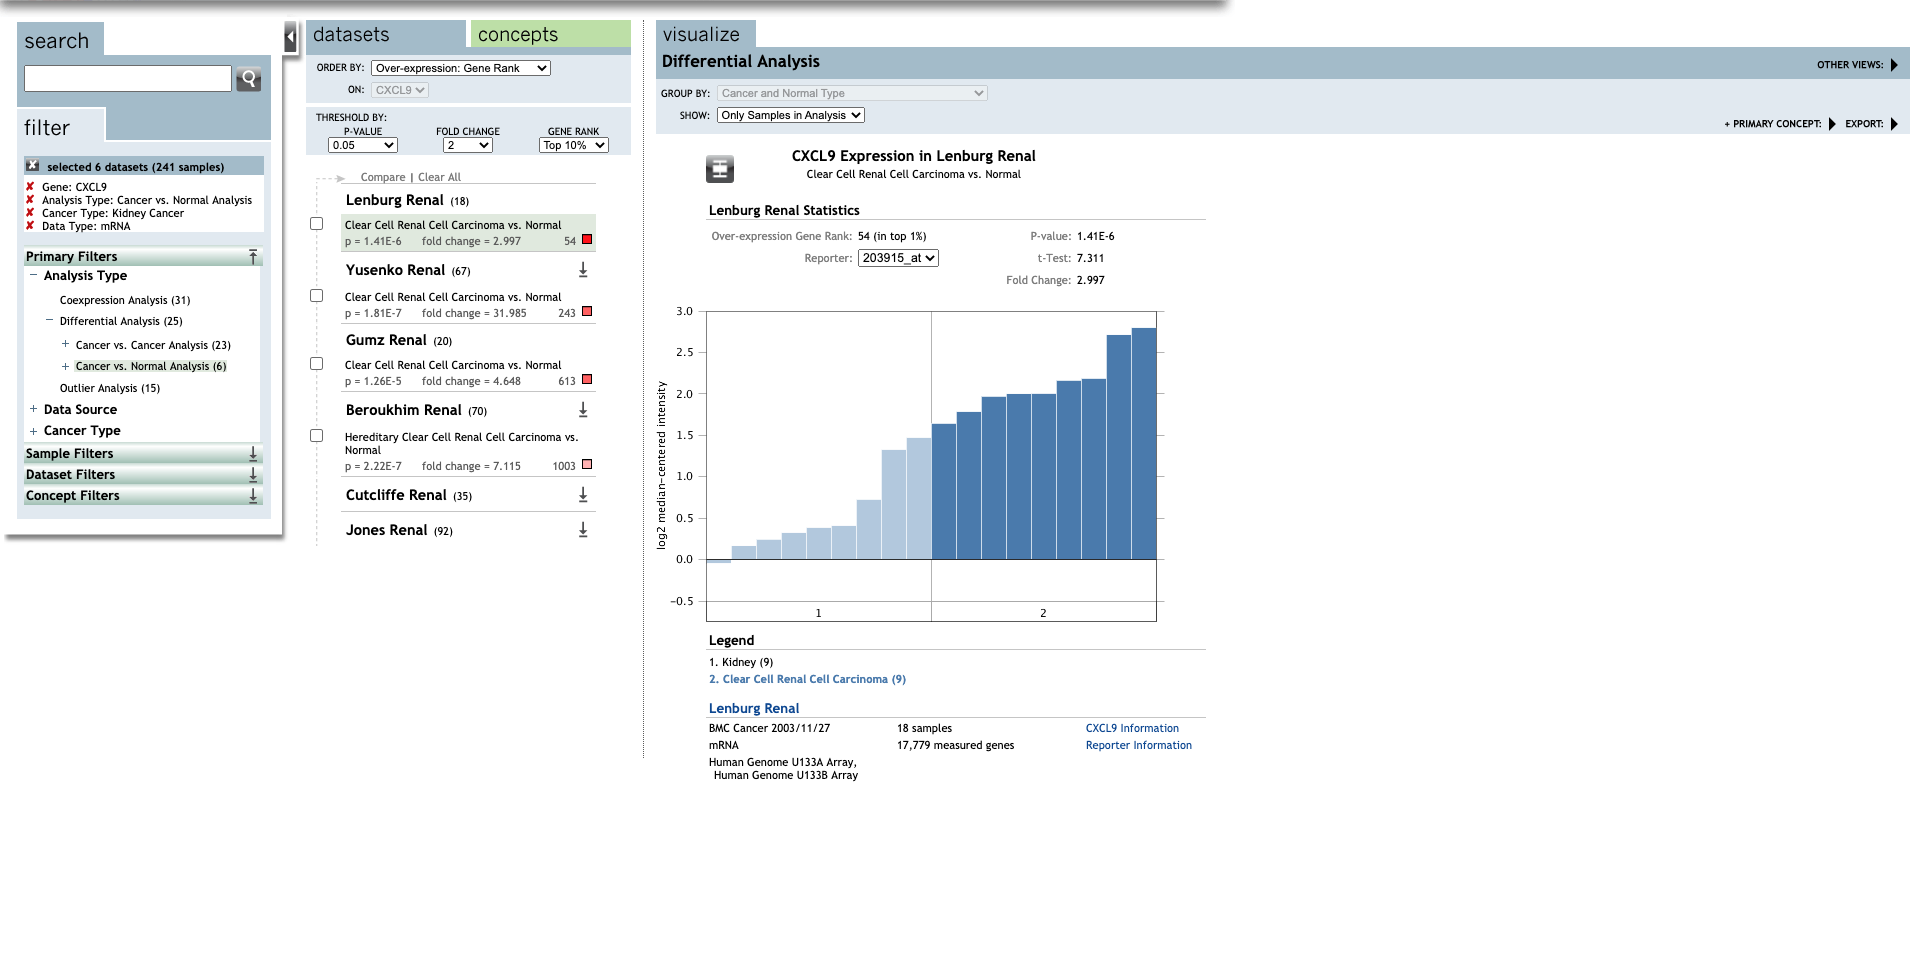Expand Dataset Filters with the down arrow icon

[253, 475]
